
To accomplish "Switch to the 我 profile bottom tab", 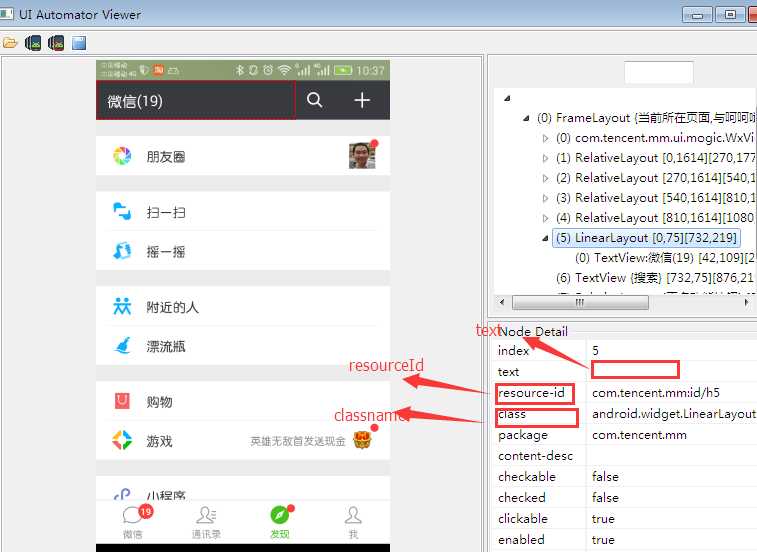I will pyautogui.click(x=353, y=522).
